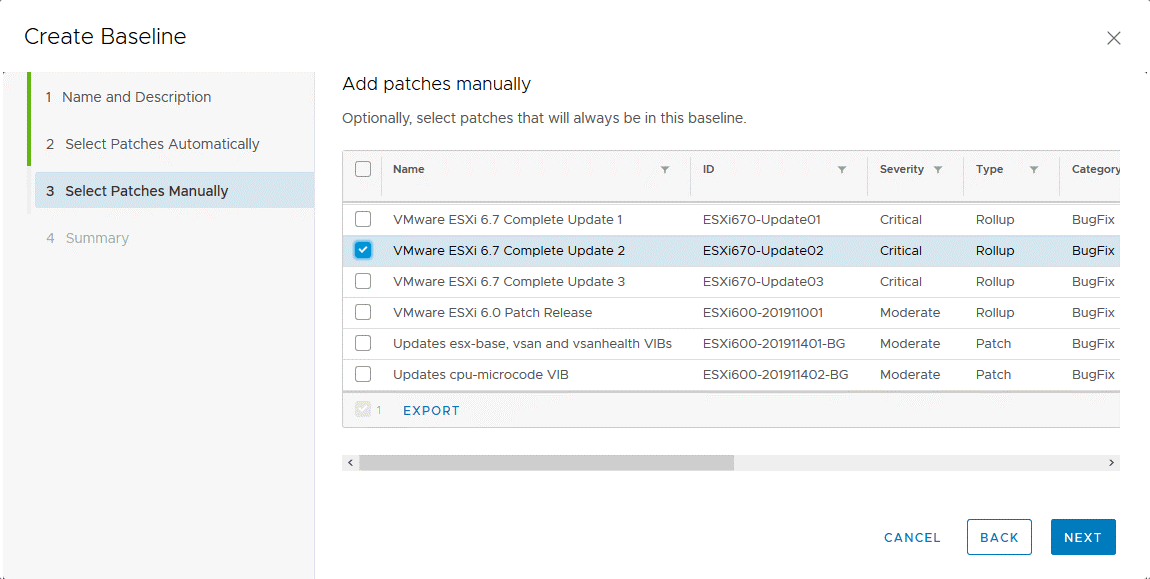Open the Type column filter
Viewport: 1150px width, 579px height.
point(1035,170)
